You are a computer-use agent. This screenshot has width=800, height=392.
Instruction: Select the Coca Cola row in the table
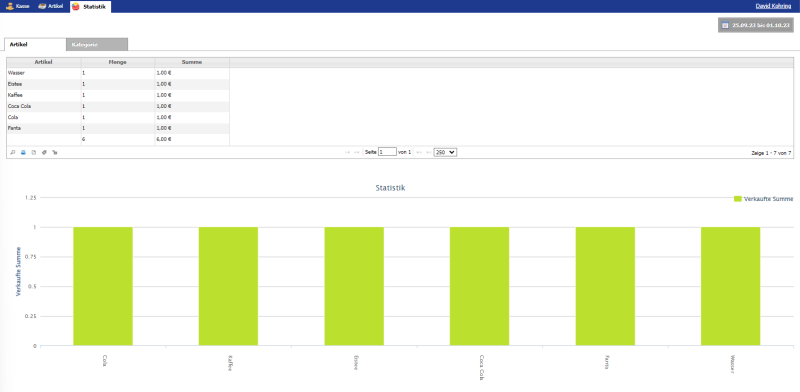(118, 106)
